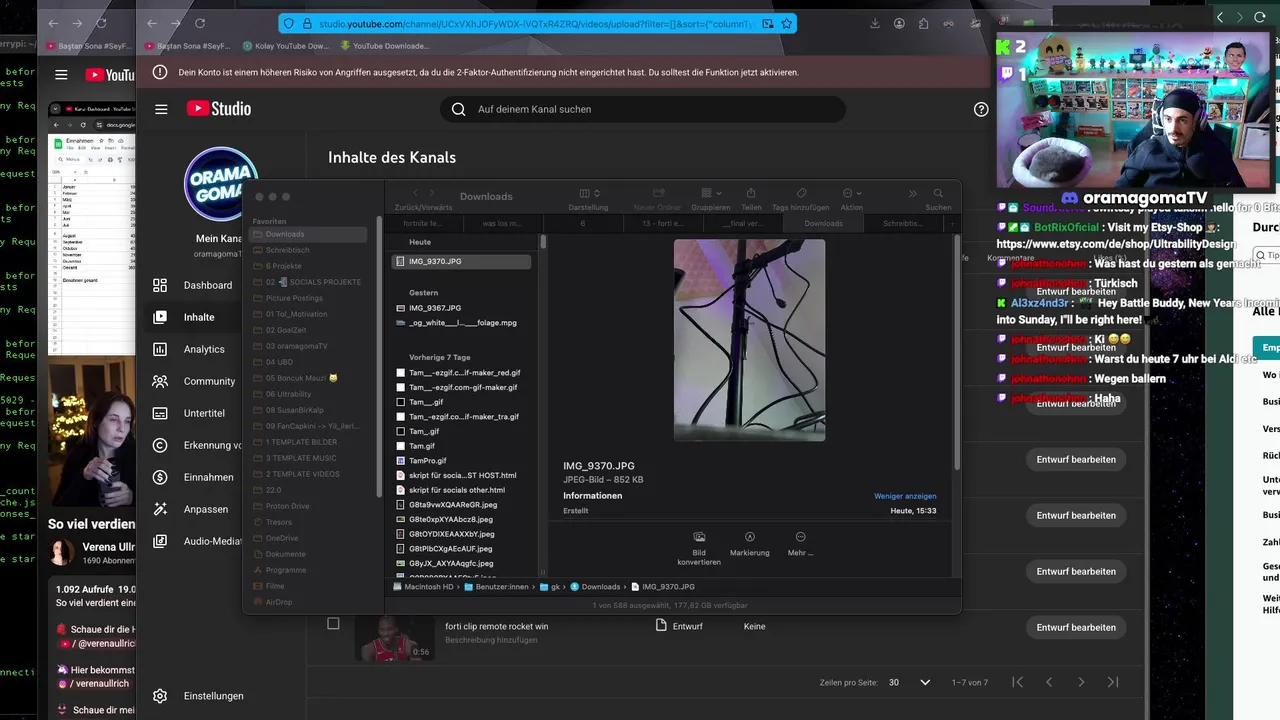
Task: Switch to Finder tab '__final ver...'
Action: pyautogui.click(x=742, y=224)
